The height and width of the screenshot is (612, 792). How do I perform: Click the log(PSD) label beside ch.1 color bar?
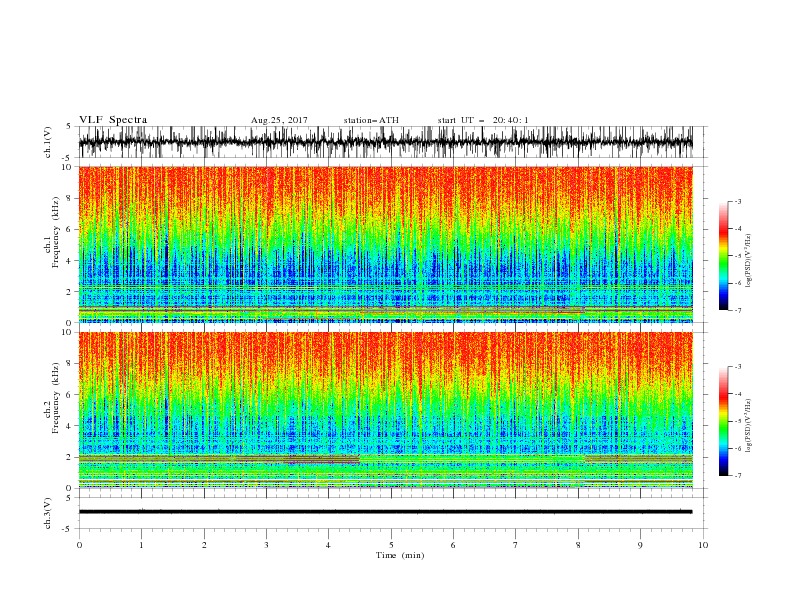coord(749,261)
